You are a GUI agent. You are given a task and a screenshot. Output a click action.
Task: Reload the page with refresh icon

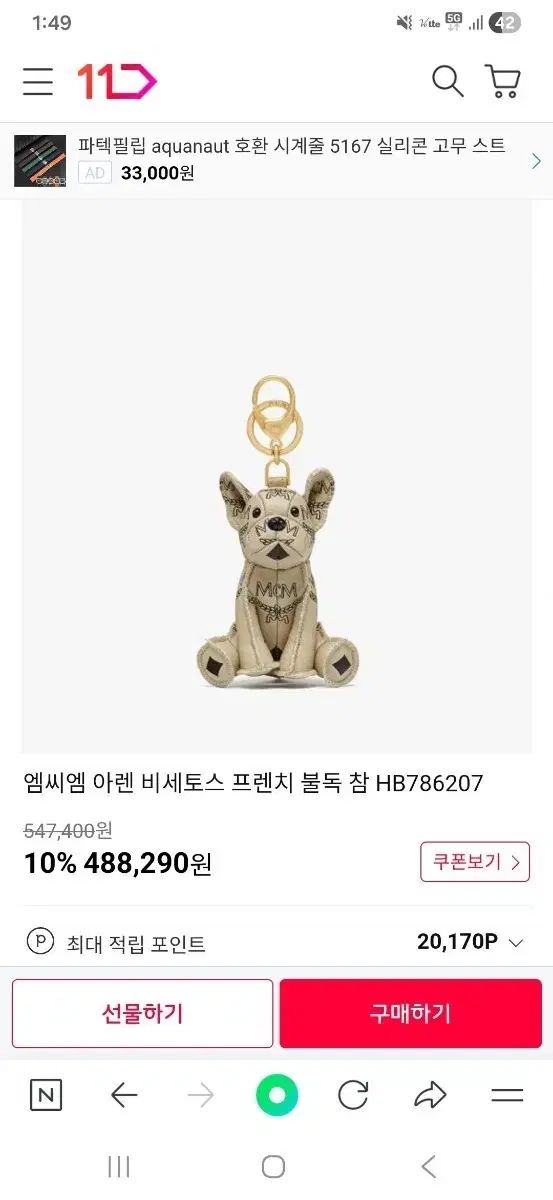[353, 1096]
